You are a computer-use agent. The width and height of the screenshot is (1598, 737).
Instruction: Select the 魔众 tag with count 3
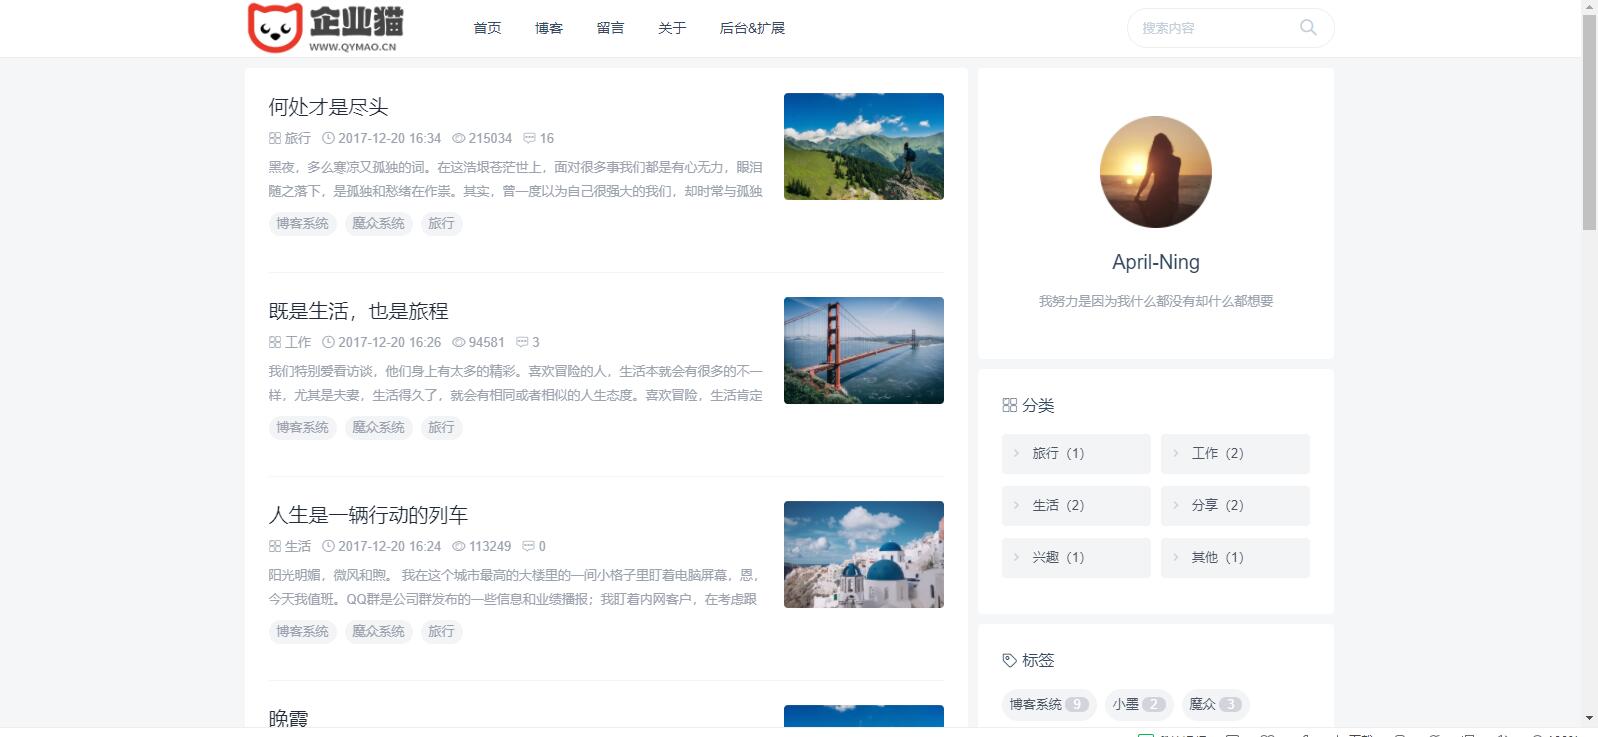coord(1215,705)
